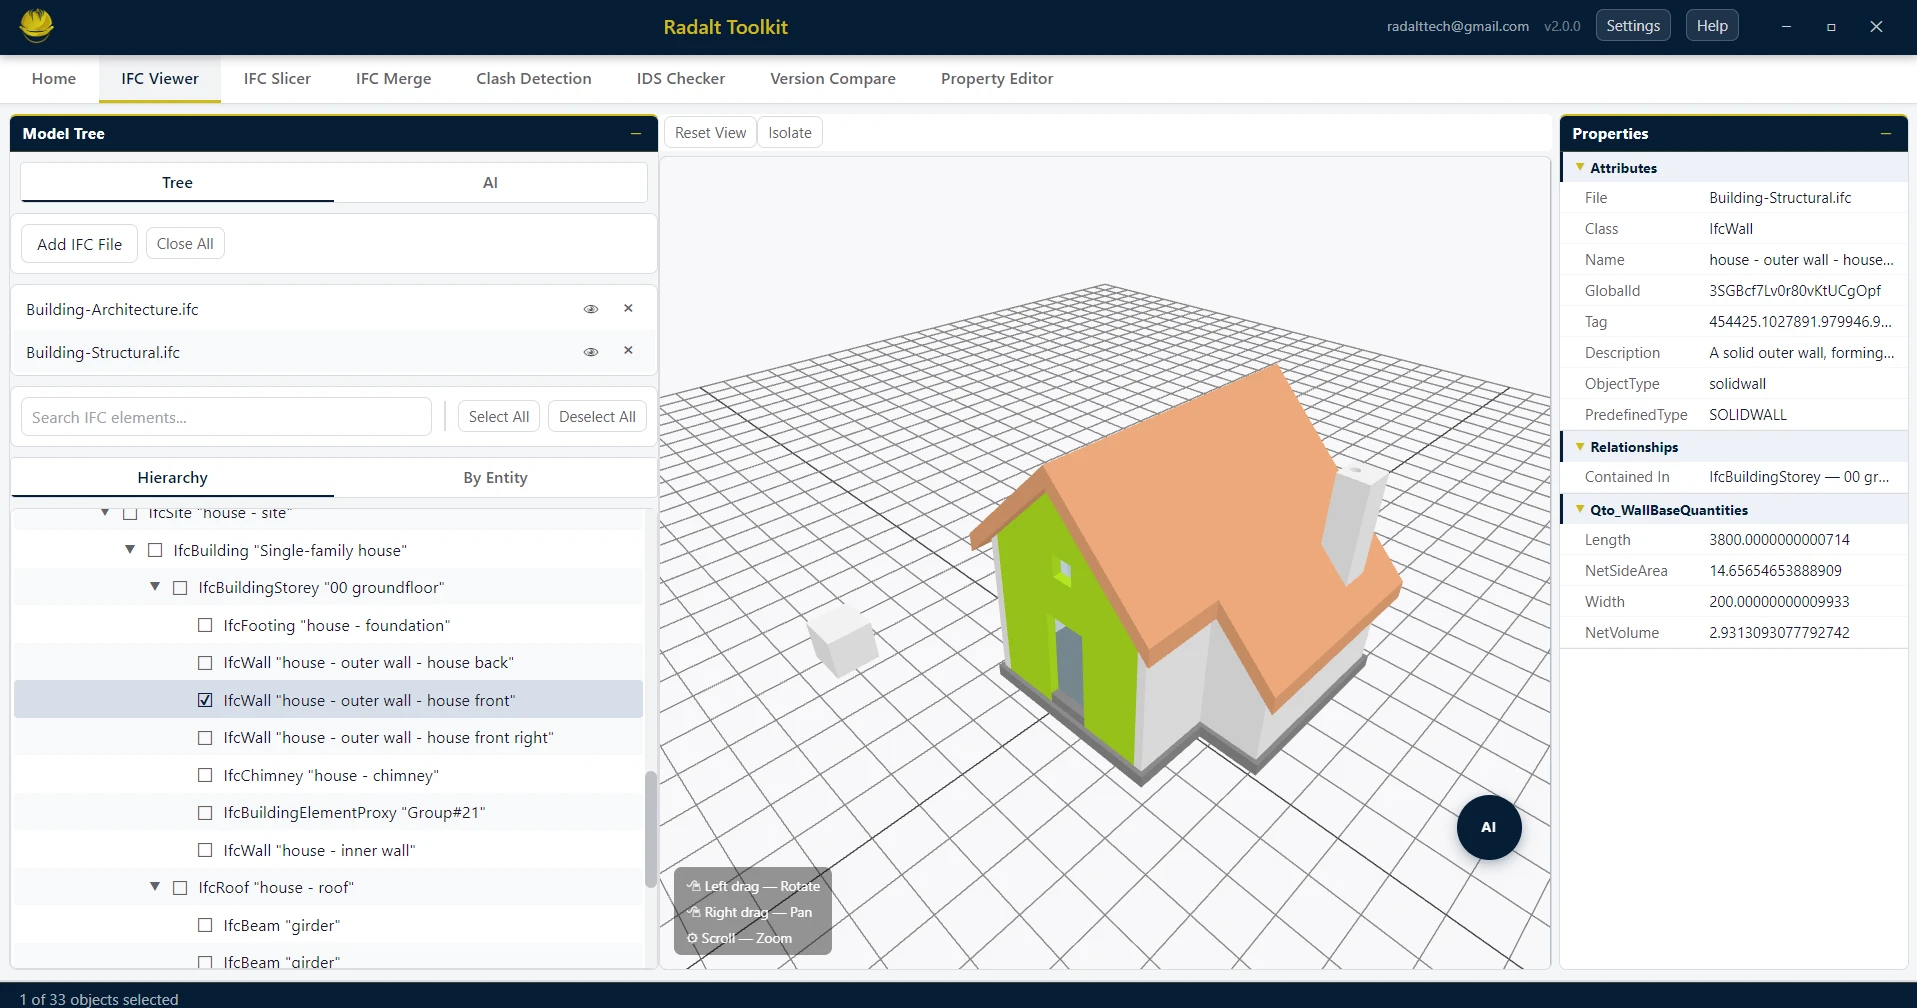Collapse the IfcSite house site node

[105, 512]
